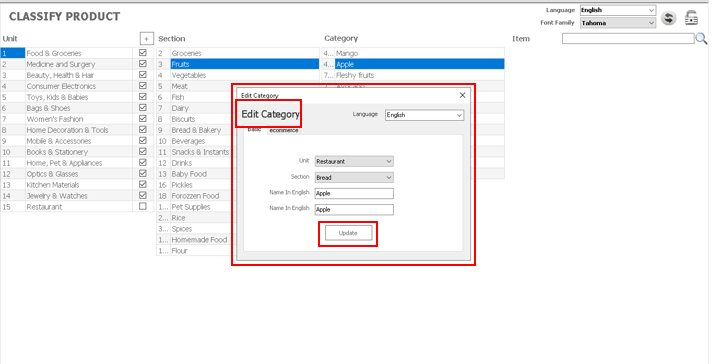Select the Baby Food section row
716x364 pixels.
click(x=195, y=174)
